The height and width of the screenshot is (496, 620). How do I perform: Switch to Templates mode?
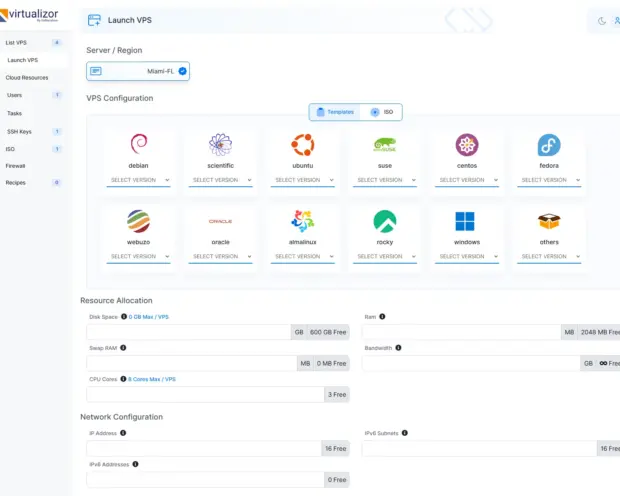click(x=335, y=112)
